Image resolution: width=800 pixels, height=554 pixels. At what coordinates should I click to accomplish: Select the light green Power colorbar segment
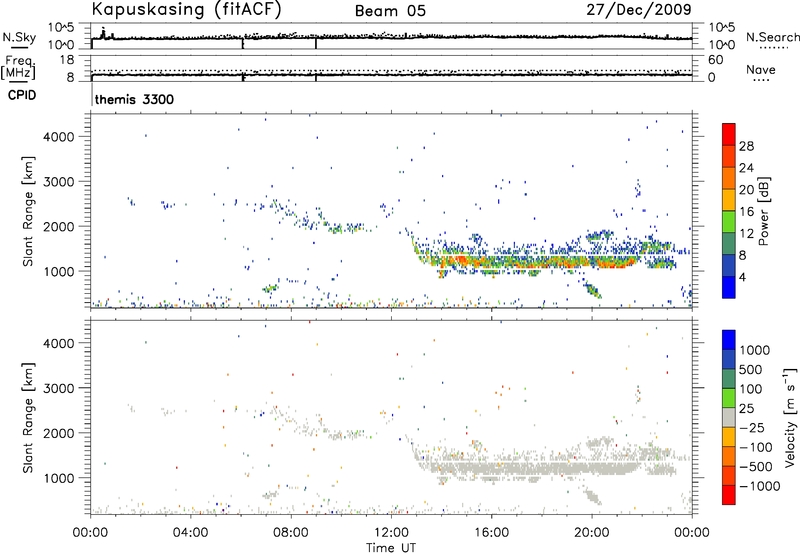click(x=729, y=222)
